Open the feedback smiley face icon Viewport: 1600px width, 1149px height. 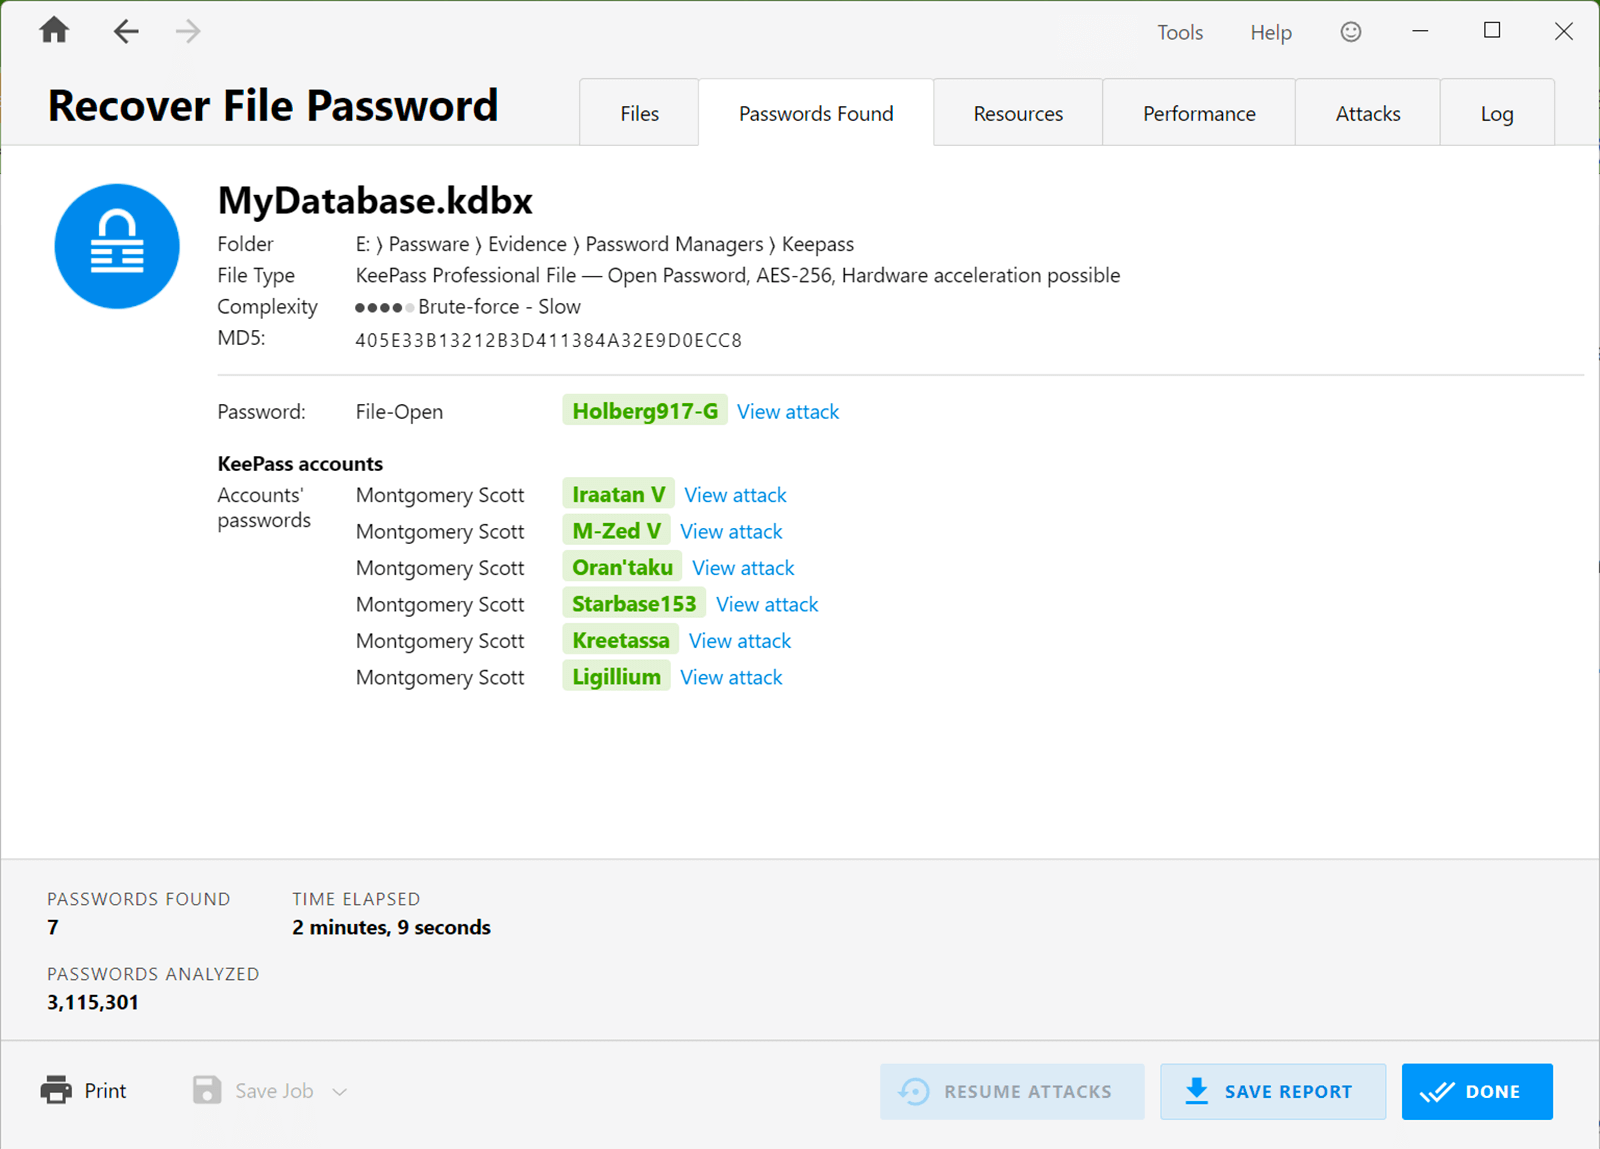tap(1350, 31)
